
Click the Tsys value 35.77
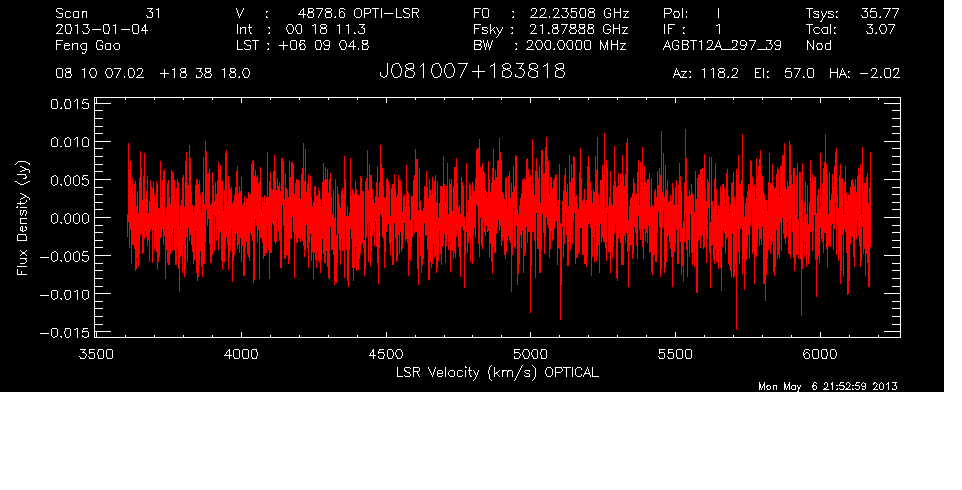tap(880, 13)
